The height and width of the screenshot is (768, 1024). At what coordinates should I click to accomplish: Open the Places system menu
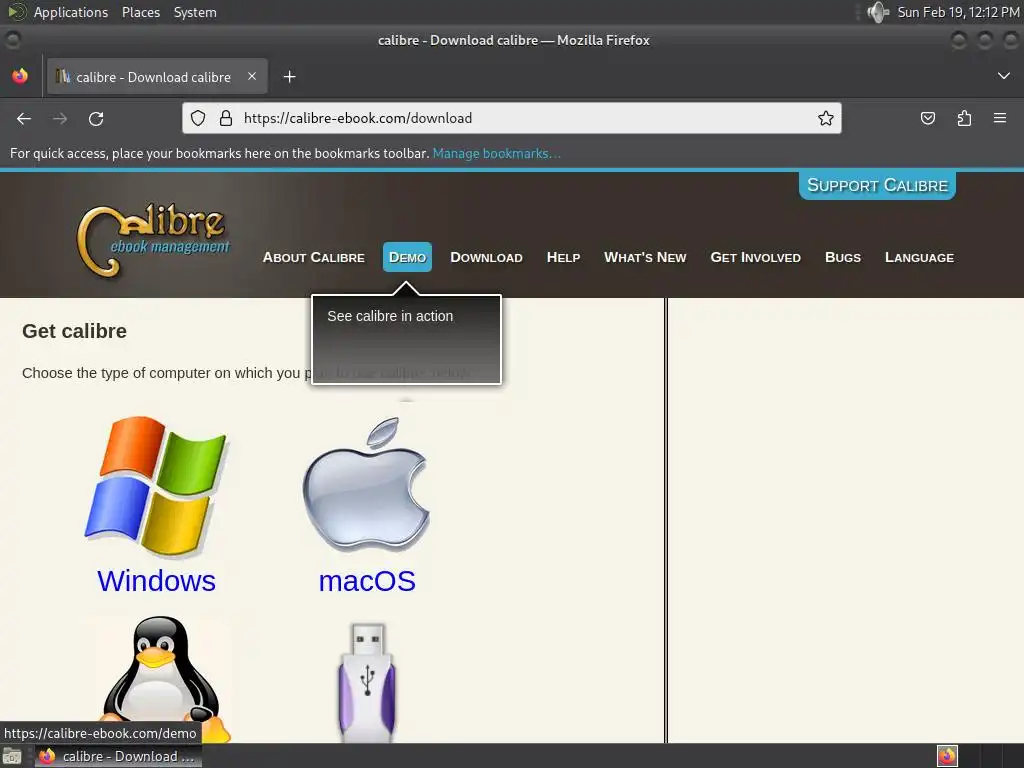140,12
